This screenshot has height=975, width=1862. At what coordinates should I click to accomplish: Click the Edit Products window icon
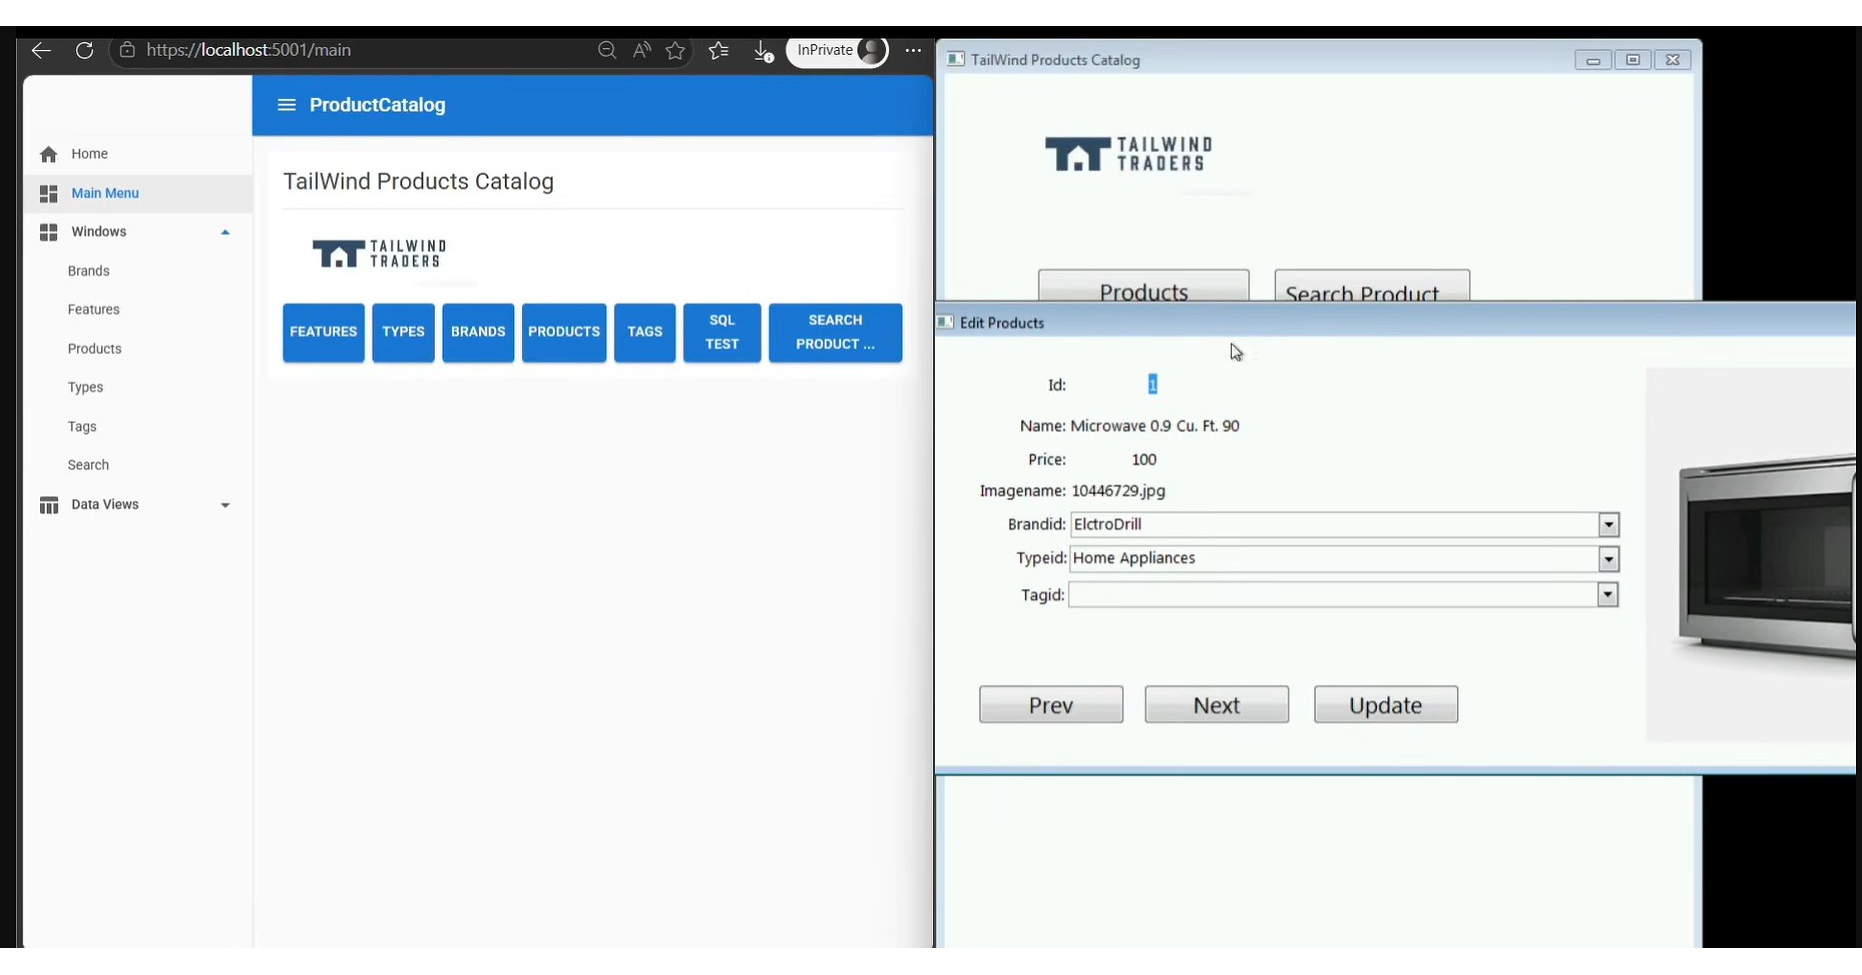[x=945, y=322]
